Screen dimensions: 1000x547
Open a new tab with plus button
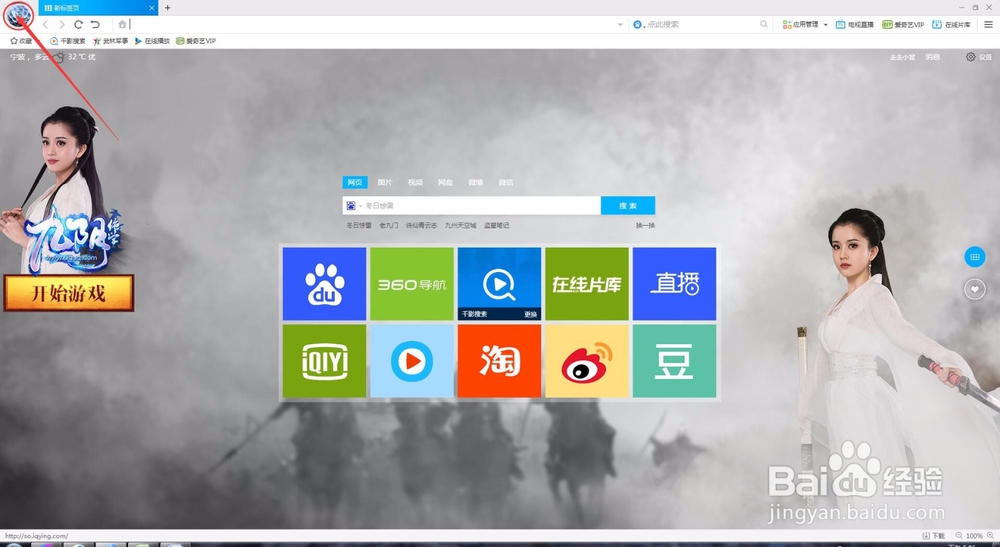coord(168,8)
